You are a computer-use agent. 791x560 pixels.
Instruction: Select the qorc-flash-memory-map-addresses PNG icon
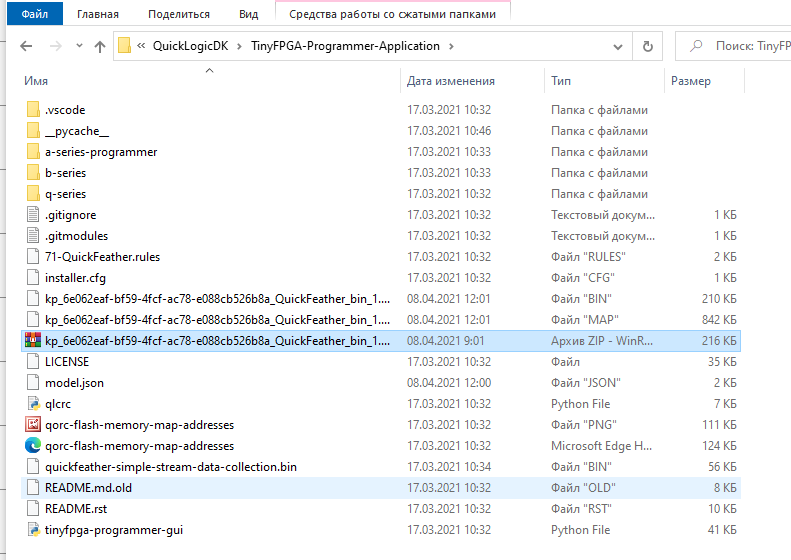click(33, 425)
